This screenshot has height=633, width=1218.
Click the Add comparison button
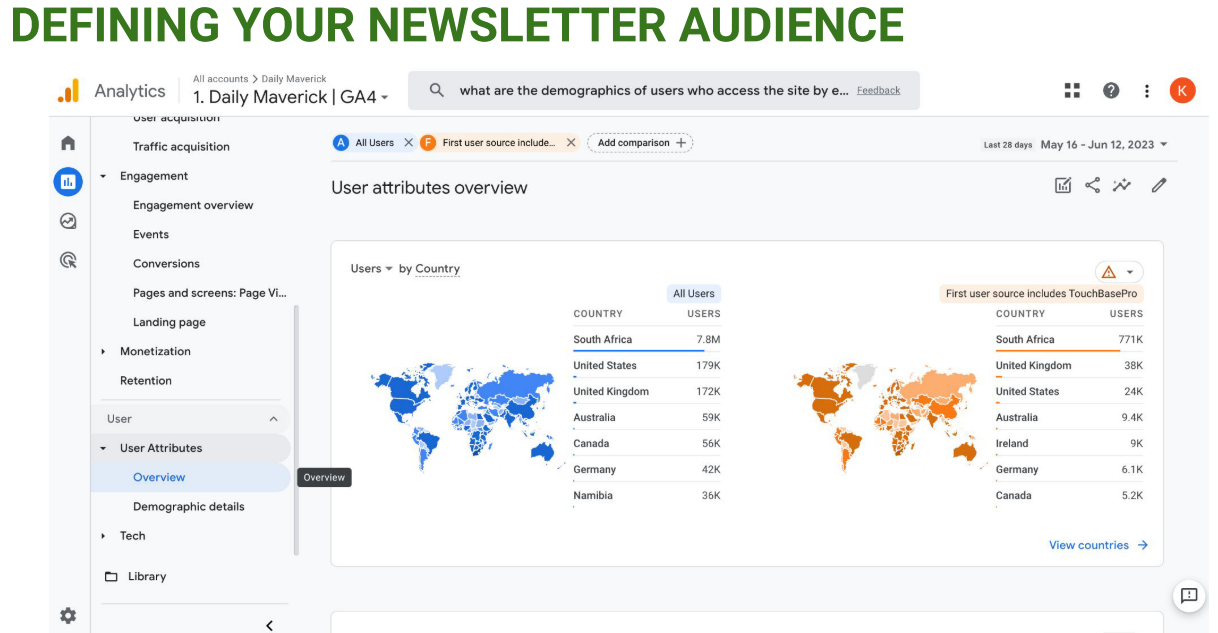click(x=640, y=143)
